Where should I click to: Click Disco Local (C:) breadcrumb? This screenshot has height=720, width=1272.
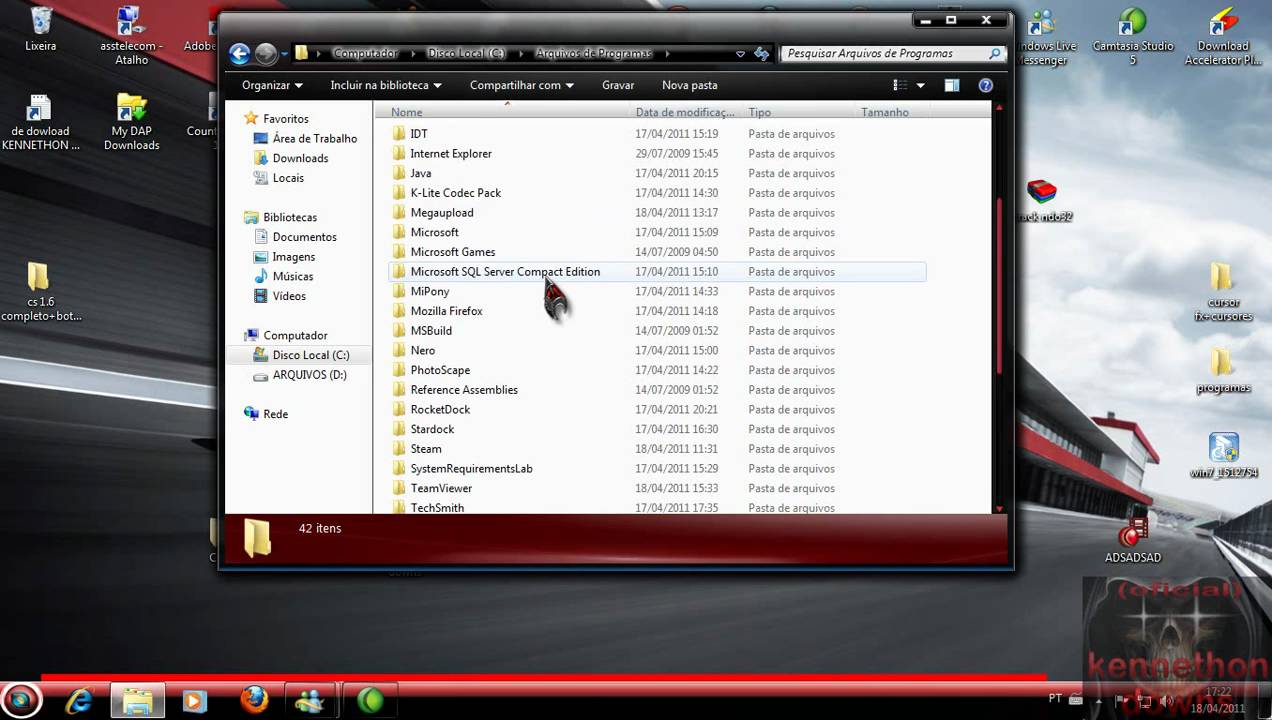point(467,54)
